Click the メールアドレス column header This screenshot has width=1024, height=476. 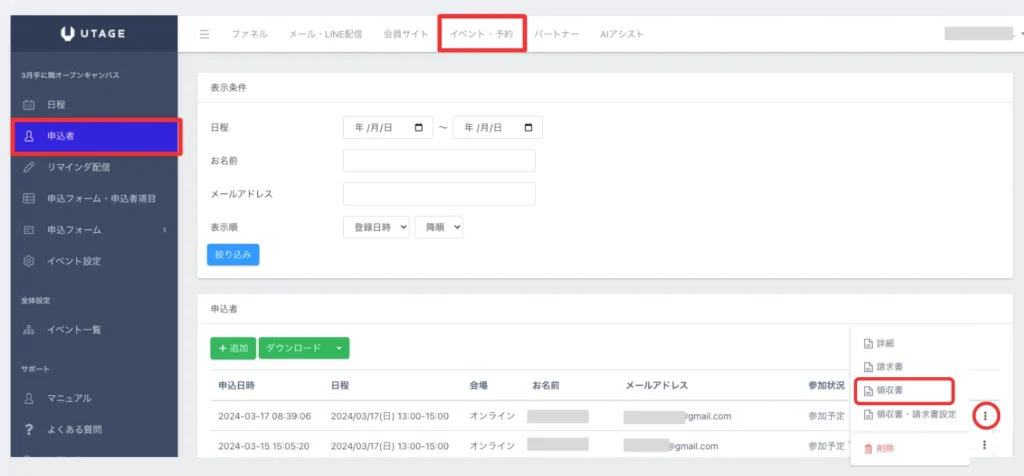point(656,385)
